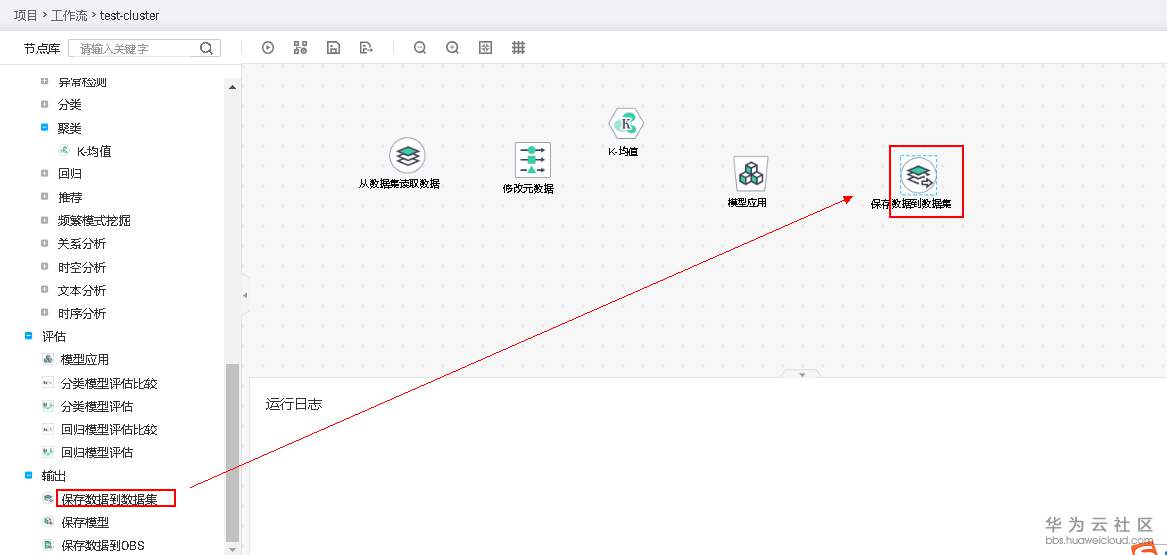Viewport: 1167px width, 555px height.
Task: Click the 保存数据到数据集 item icon in the tree
Action: 48,498
